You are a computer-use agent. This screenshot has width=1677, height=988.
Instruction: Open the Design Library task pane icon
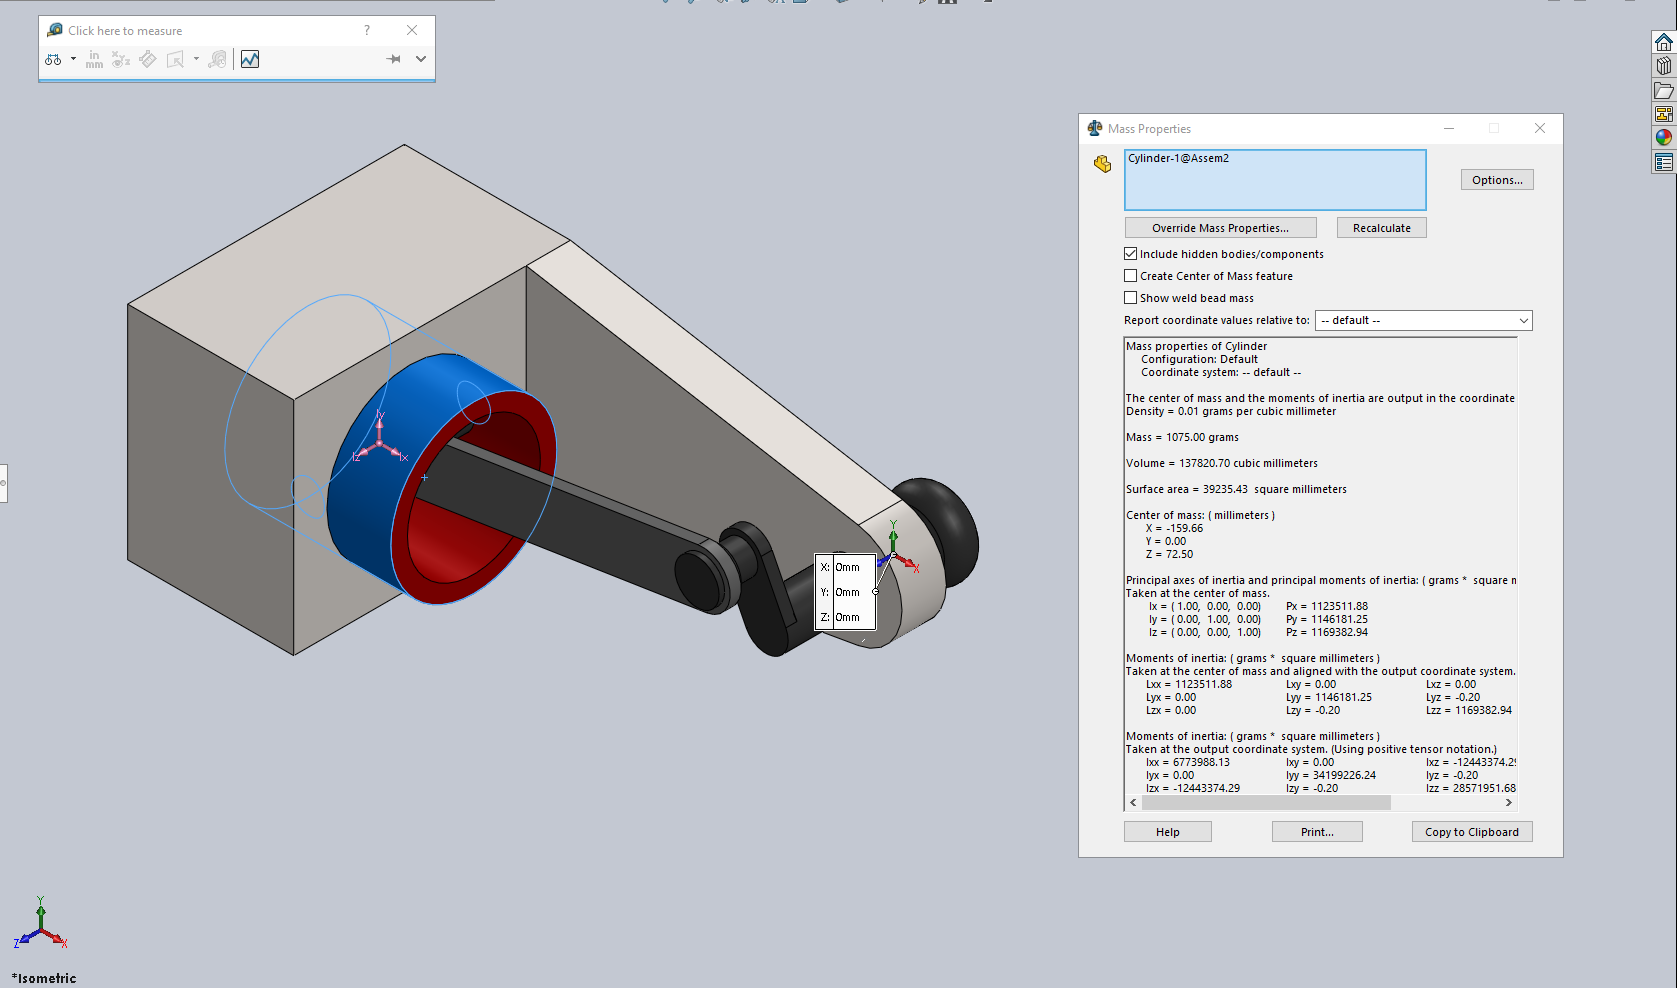coord(1664,66)
